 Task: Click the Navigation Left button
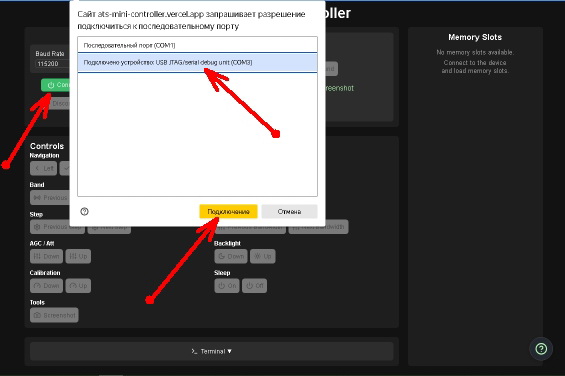pyautogui.click(x=44, y=168)
